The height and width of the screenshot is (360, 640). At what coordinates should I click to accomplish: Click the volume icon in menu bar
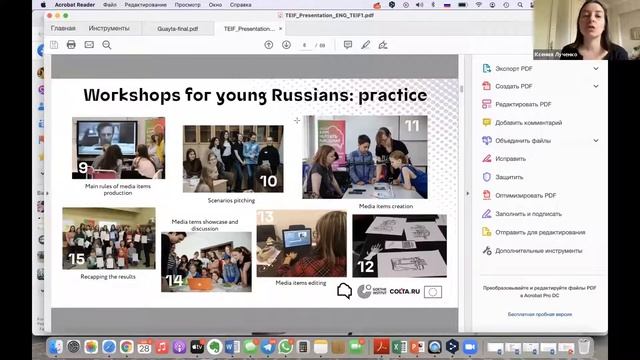point(419,5)
